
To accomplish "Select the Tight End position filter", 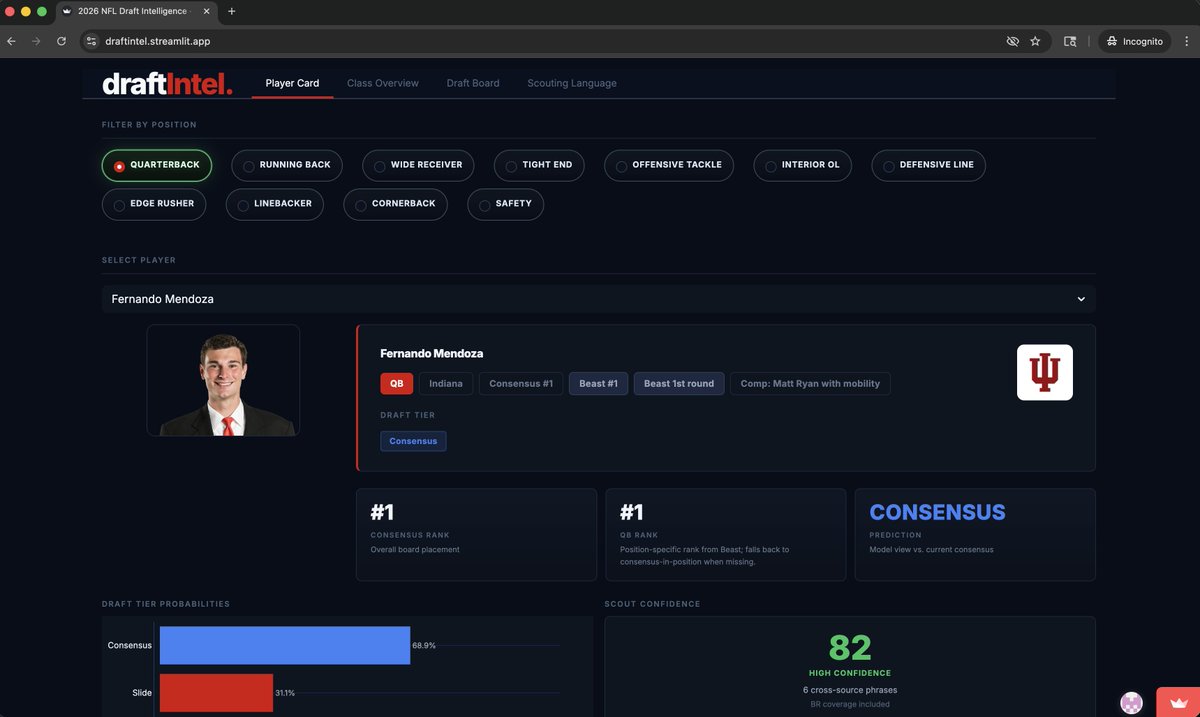I will (x=539, y=165).
